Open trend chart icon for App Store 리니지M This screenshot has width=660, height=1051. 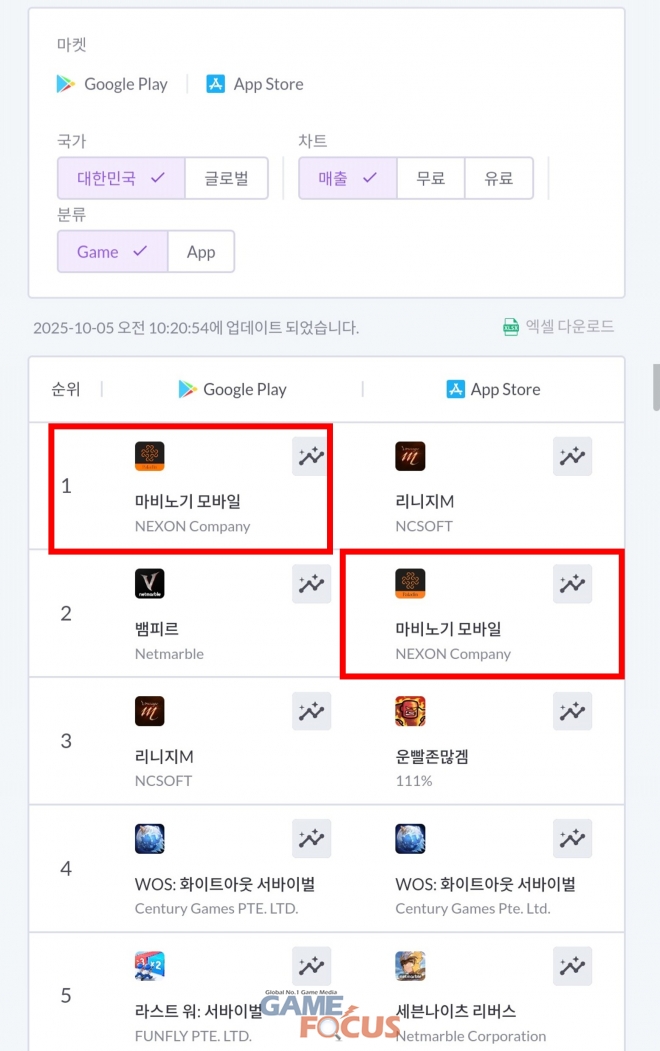coord(572,456)
